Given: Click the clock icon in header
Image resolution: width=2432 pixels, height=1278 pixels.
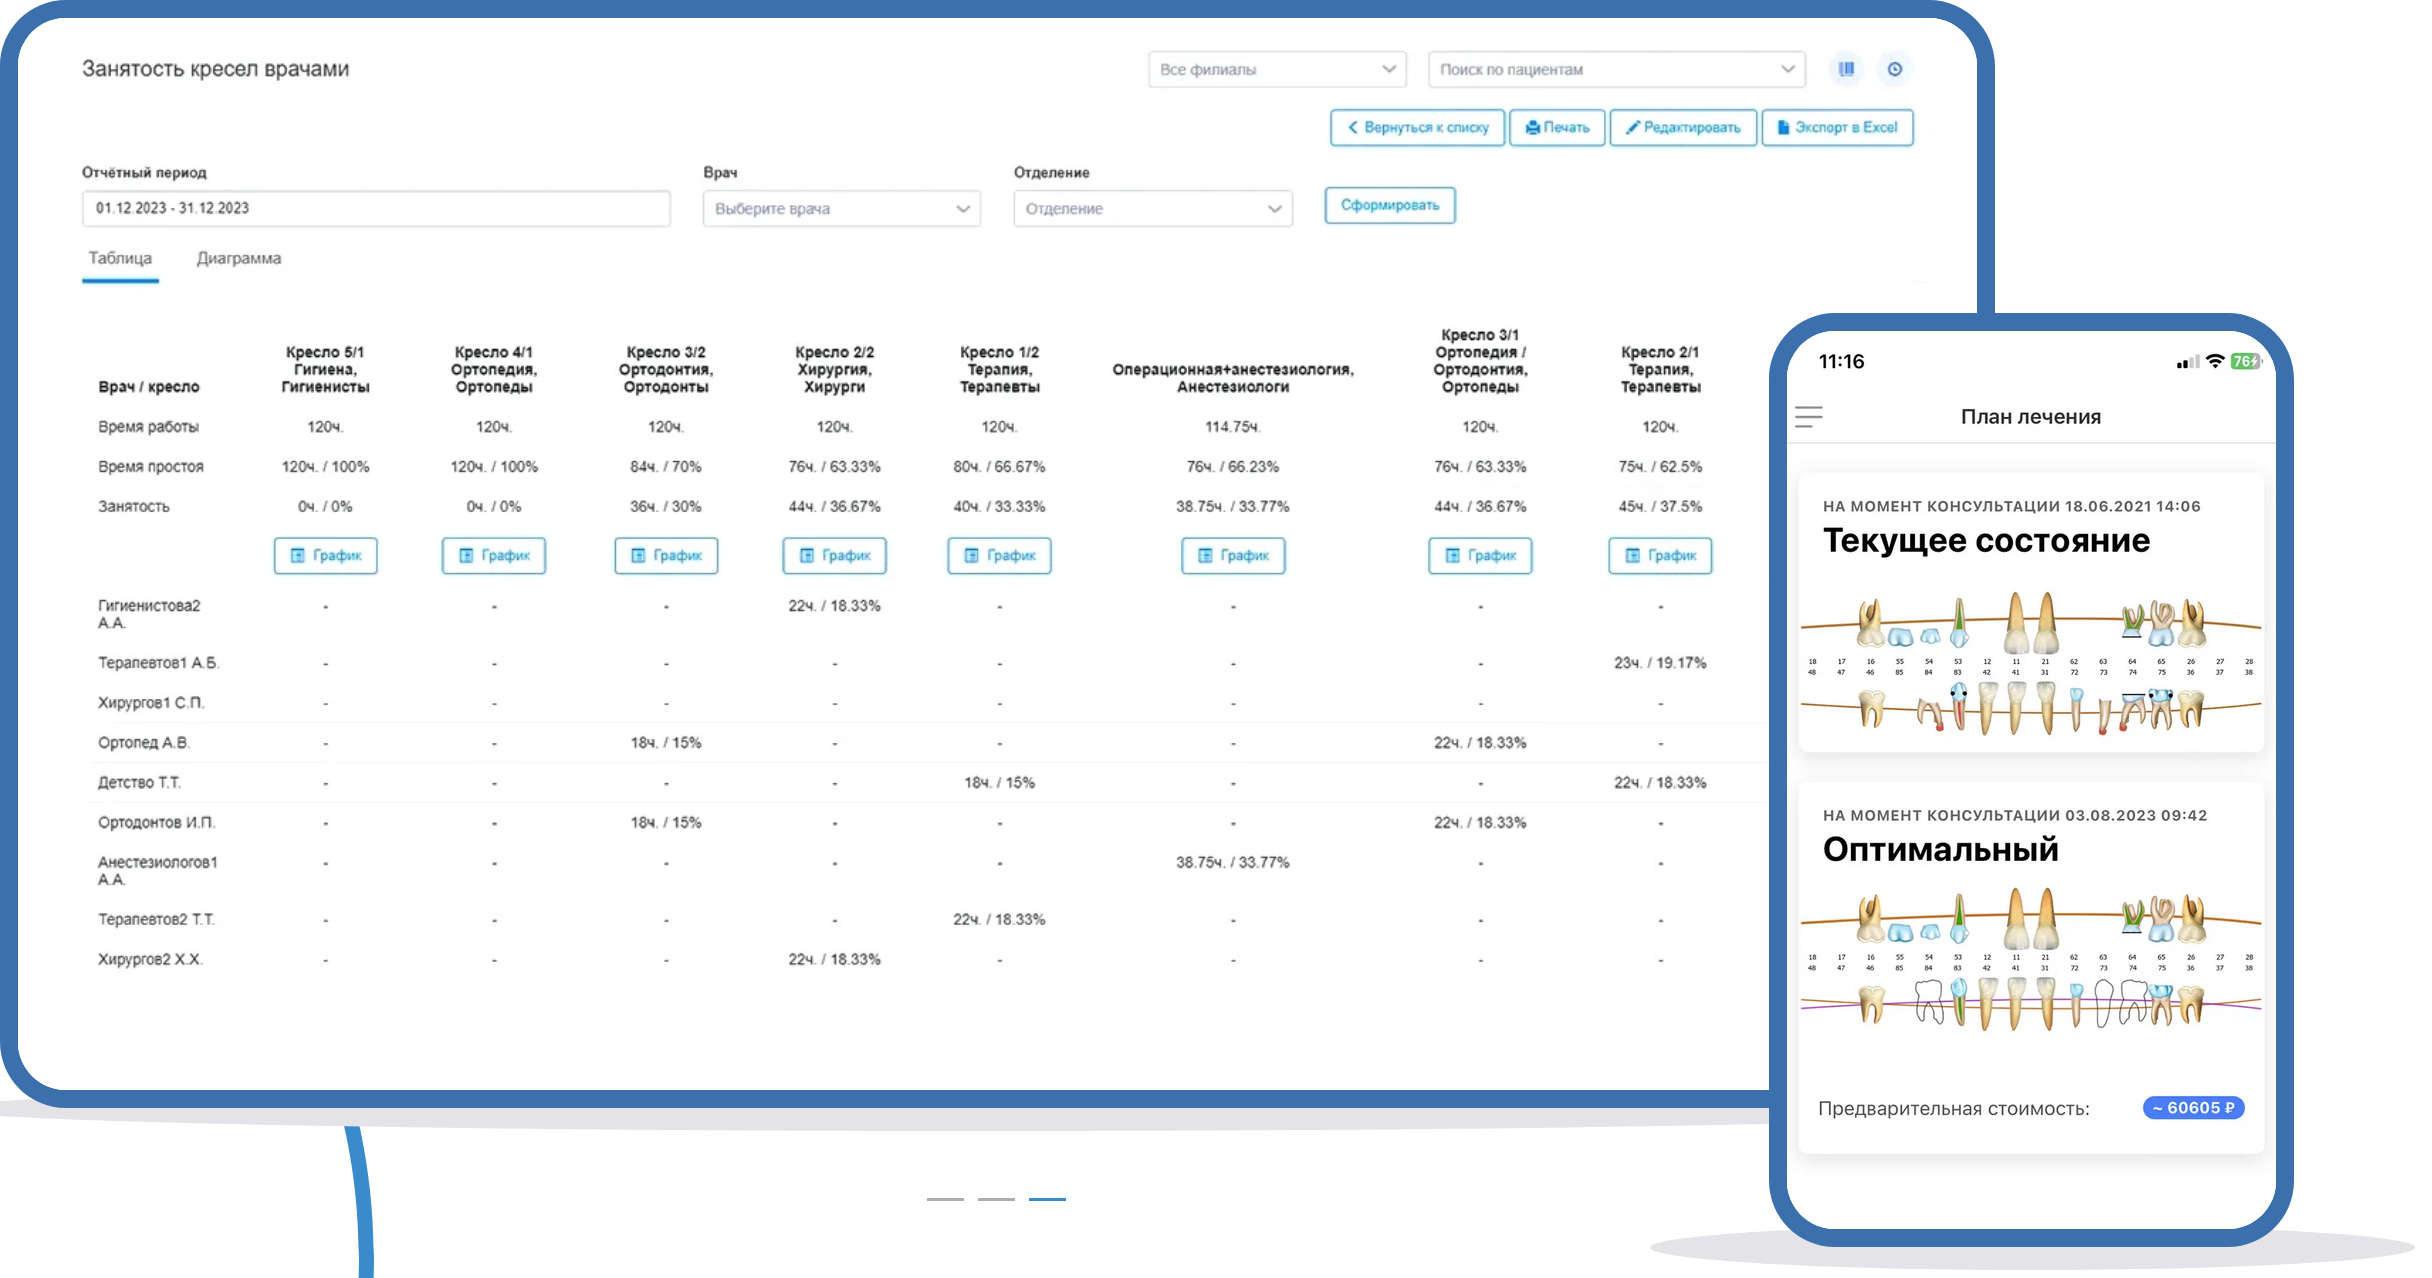Looking at the screenshot, I should tap(1894, 69).
